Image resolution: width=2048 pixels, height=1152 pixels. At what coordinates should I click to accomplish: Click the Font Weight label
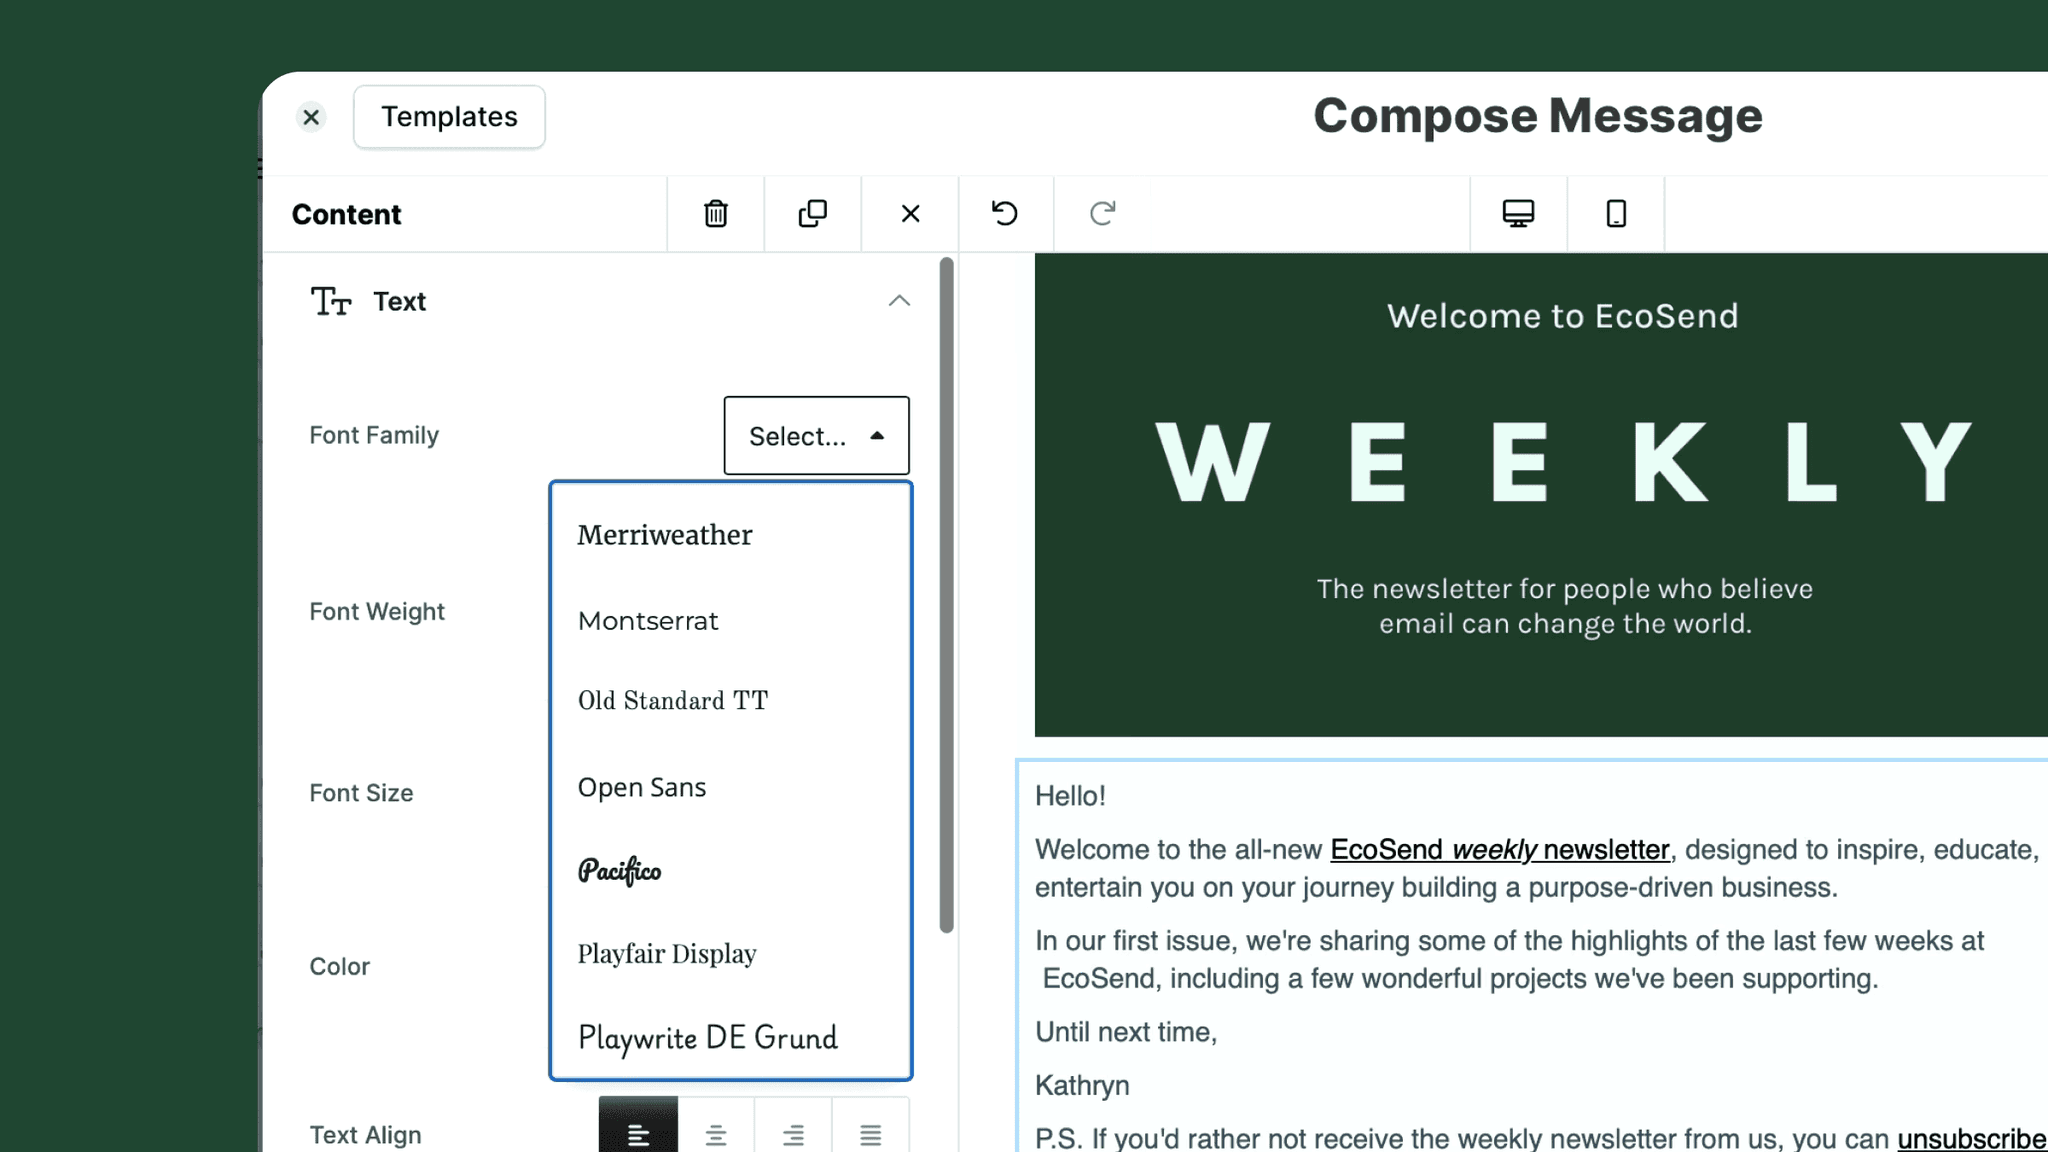tap(377, 611)
